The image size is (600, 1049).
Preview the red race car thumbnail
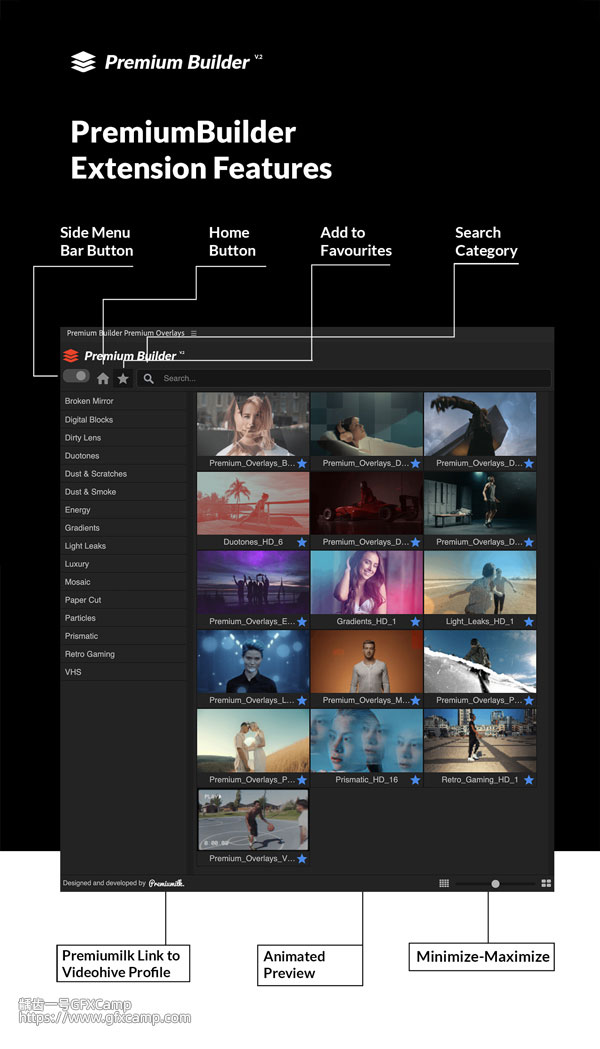[x=367, y=503]
